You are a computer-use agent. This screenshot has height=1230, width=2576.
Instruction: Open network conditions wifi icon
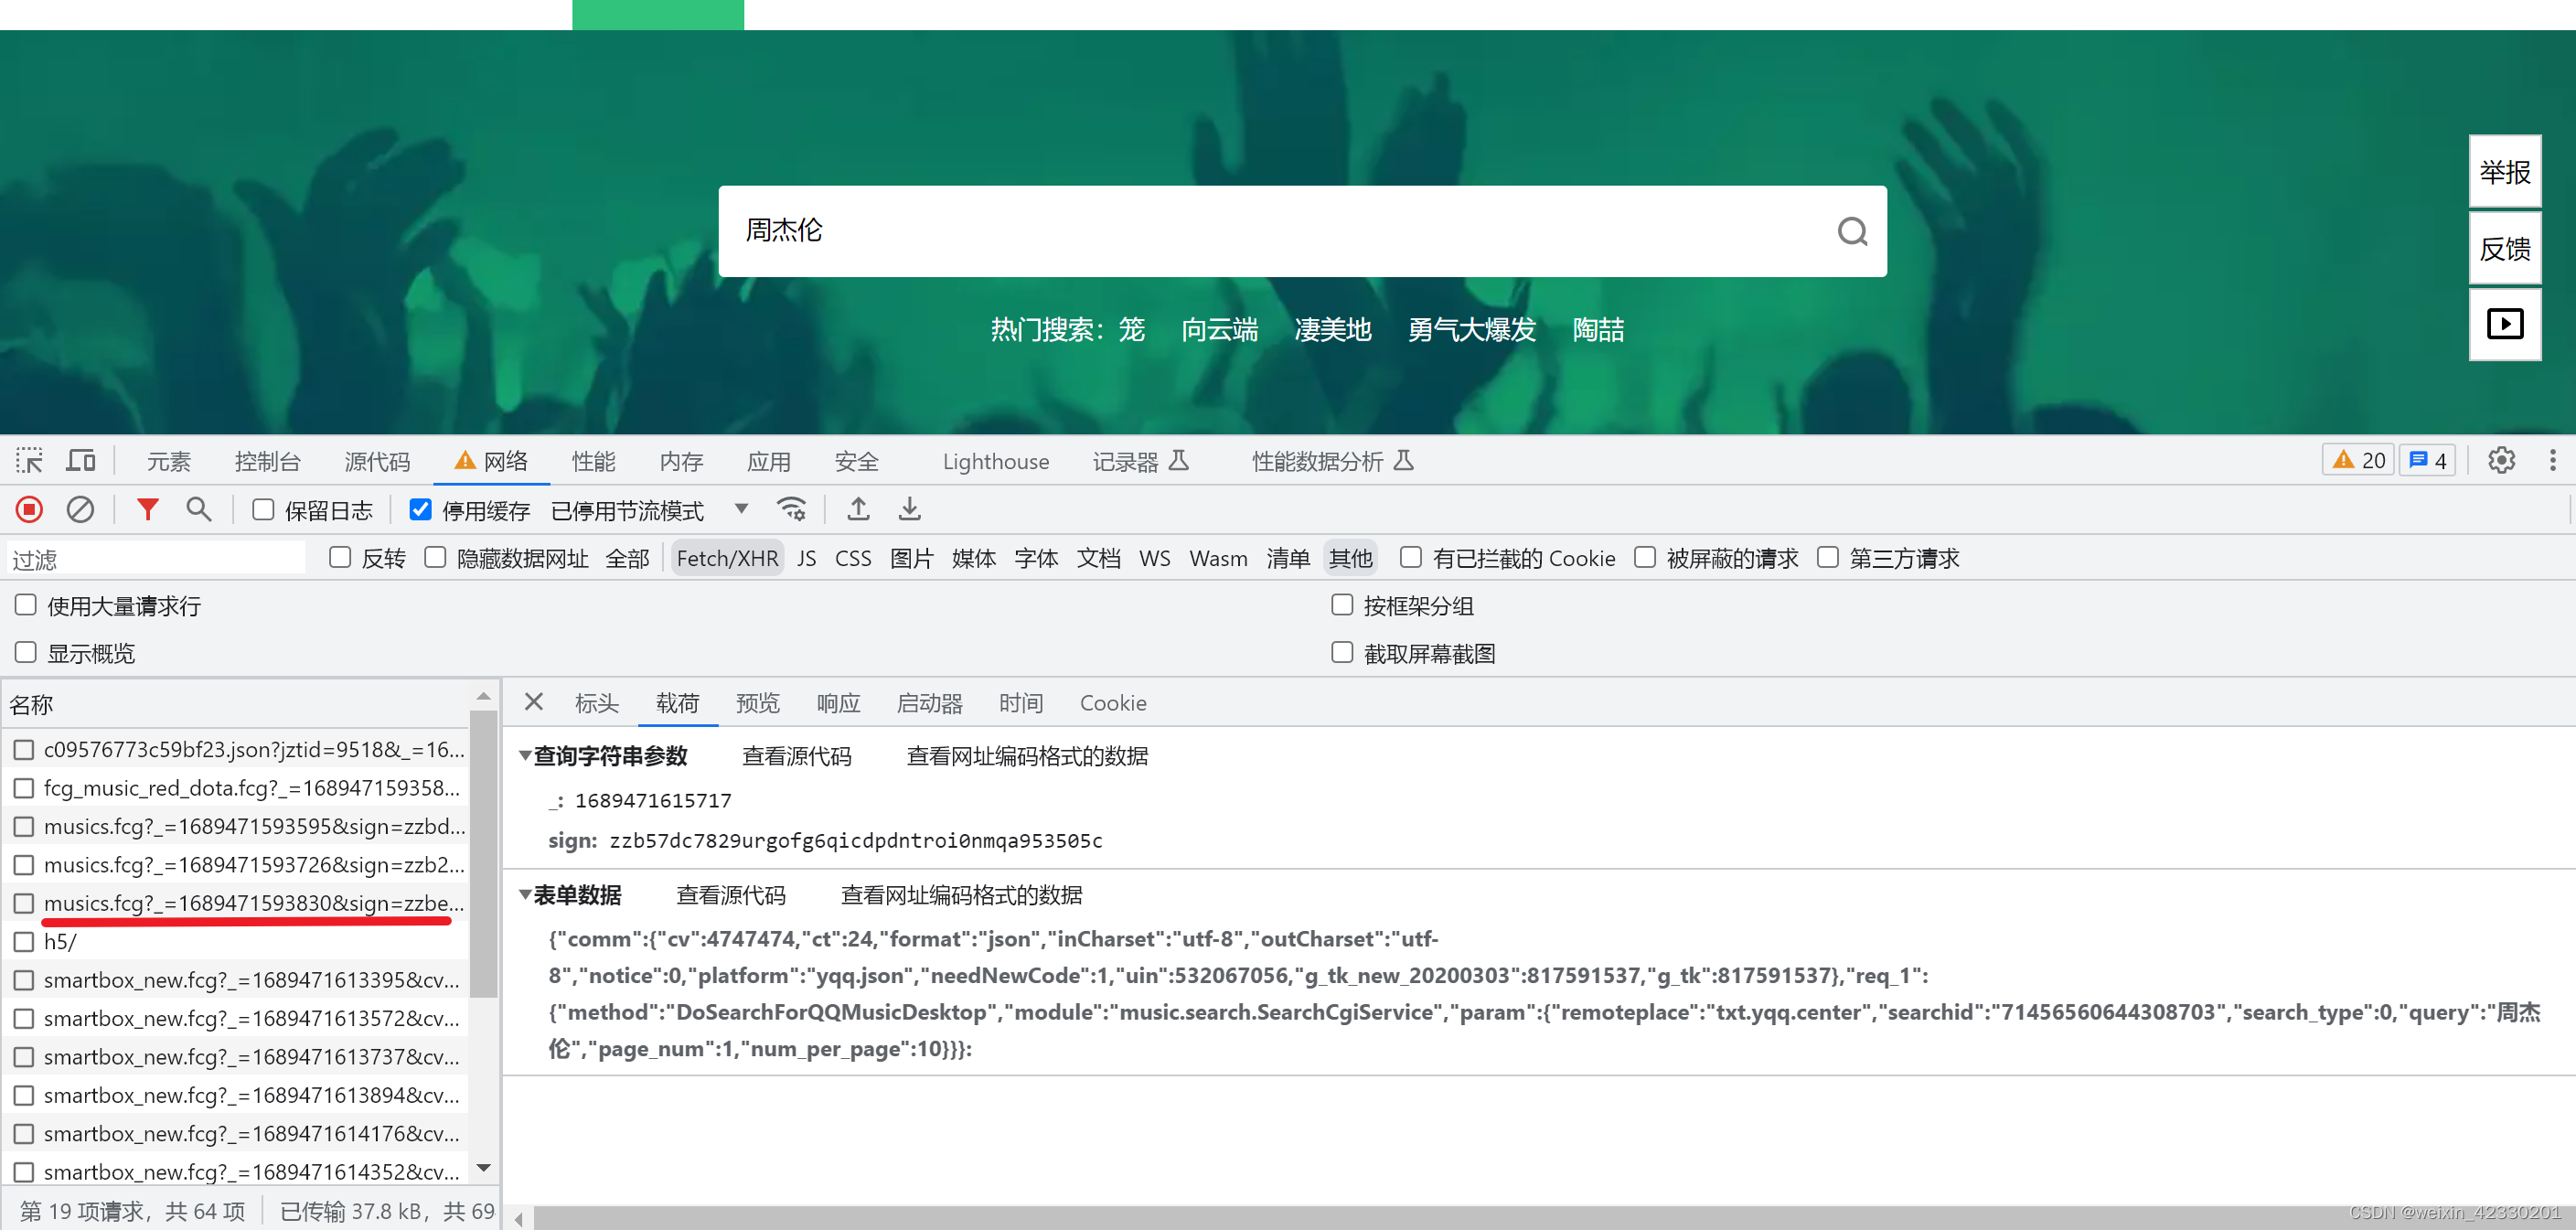[x=791, y=510]
